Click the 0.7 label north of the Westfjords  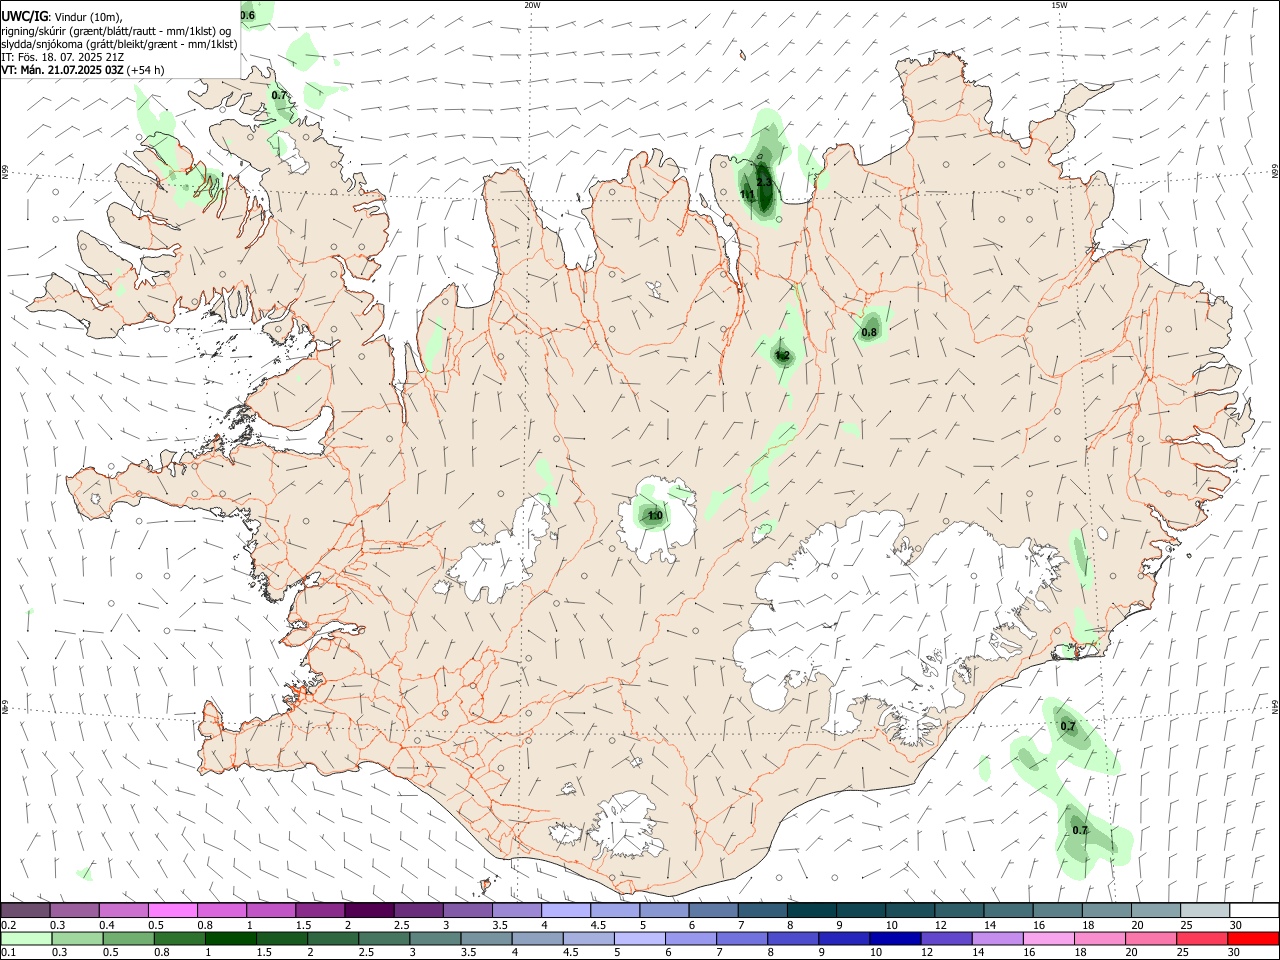coord(279,95)
